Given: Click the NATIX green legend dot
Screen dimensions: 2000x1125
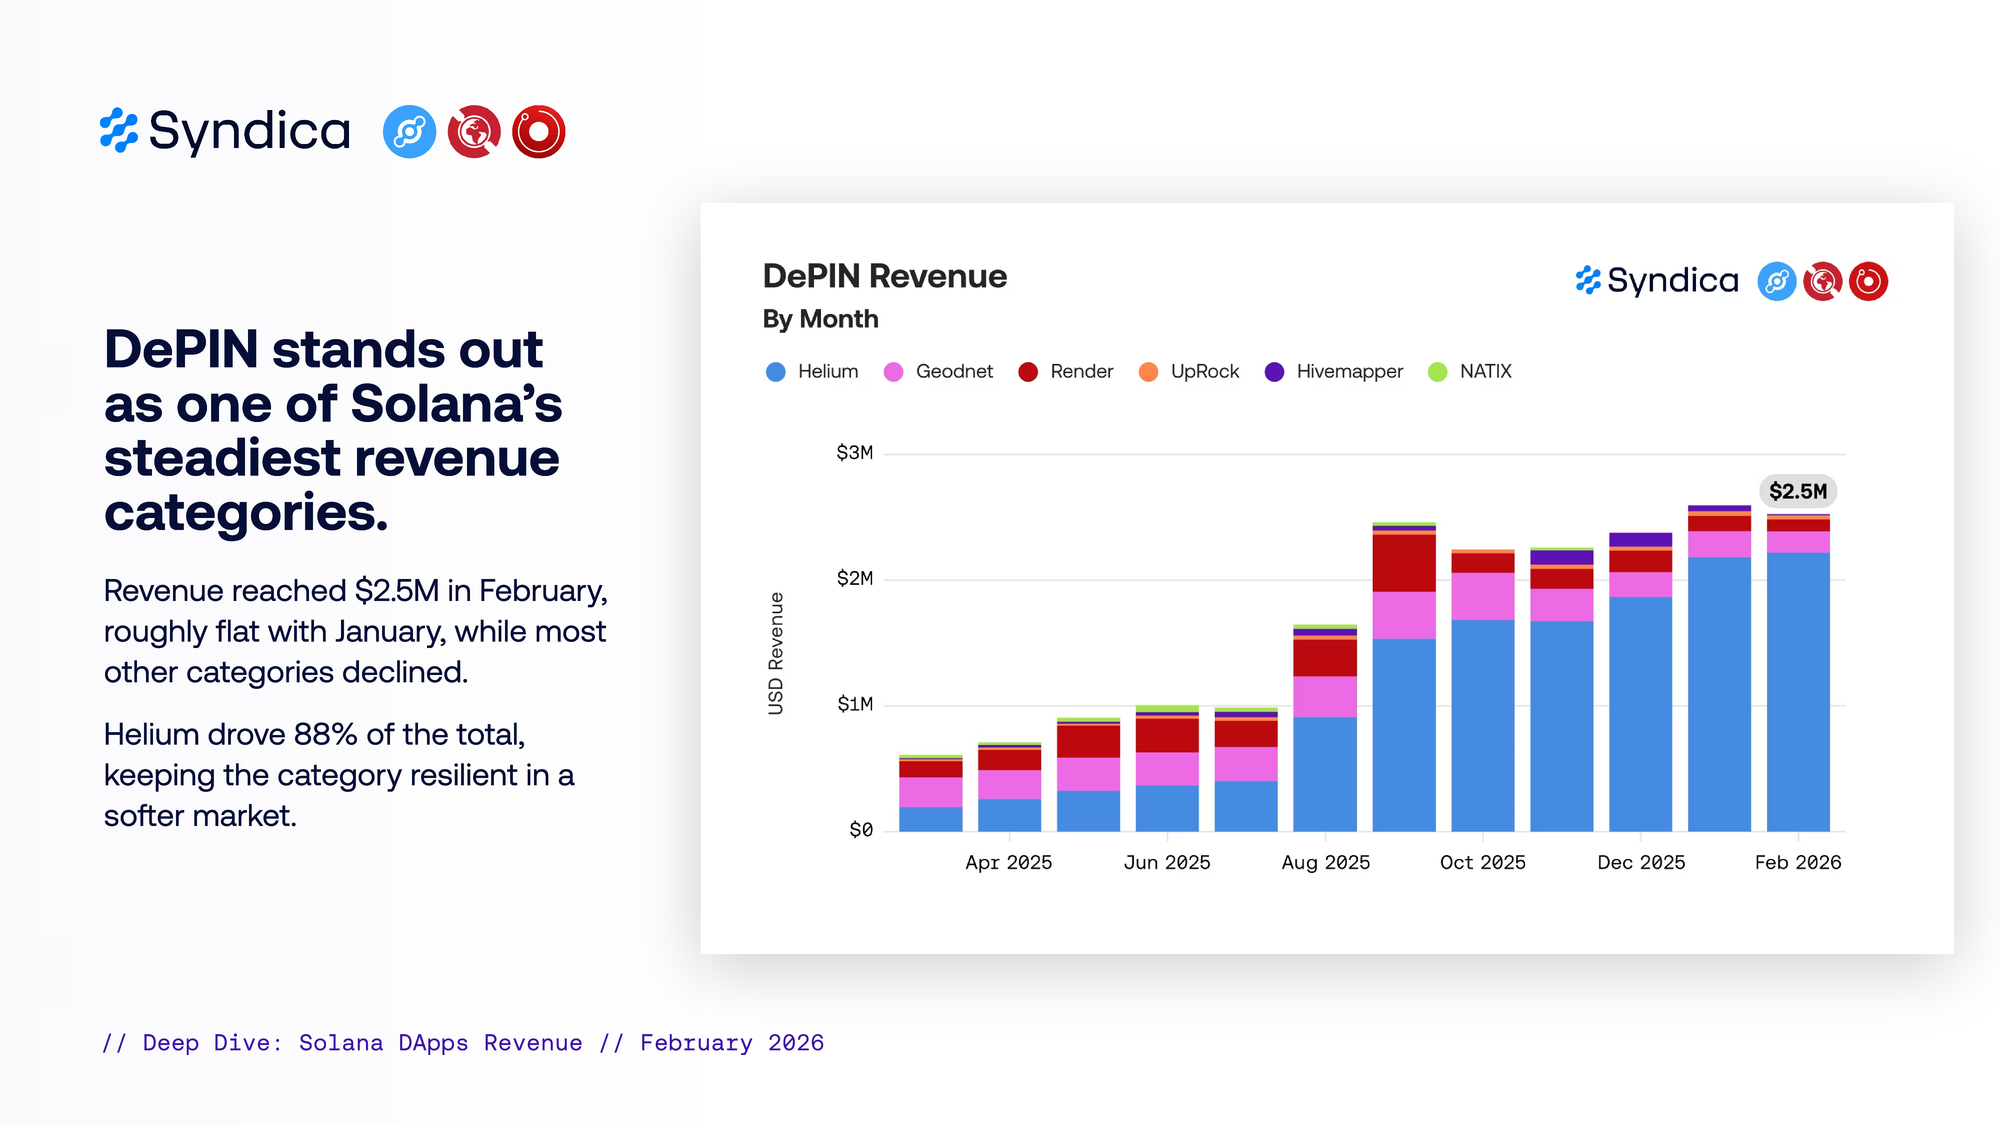Looking at the screenshot, I should 1438,372.
